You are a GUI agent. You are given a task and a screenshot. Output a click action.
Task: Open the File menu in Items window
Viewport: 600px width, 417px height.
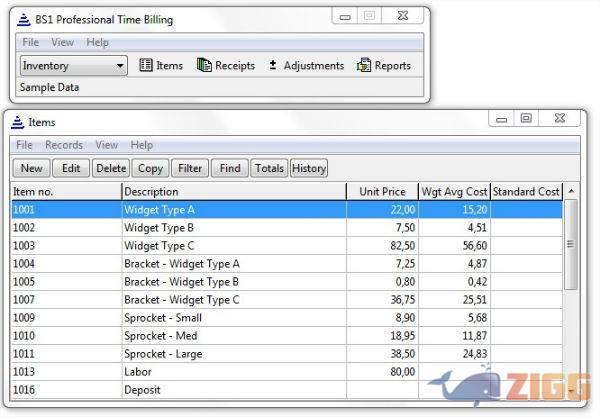pyautogui.click(x=24, y=145)
